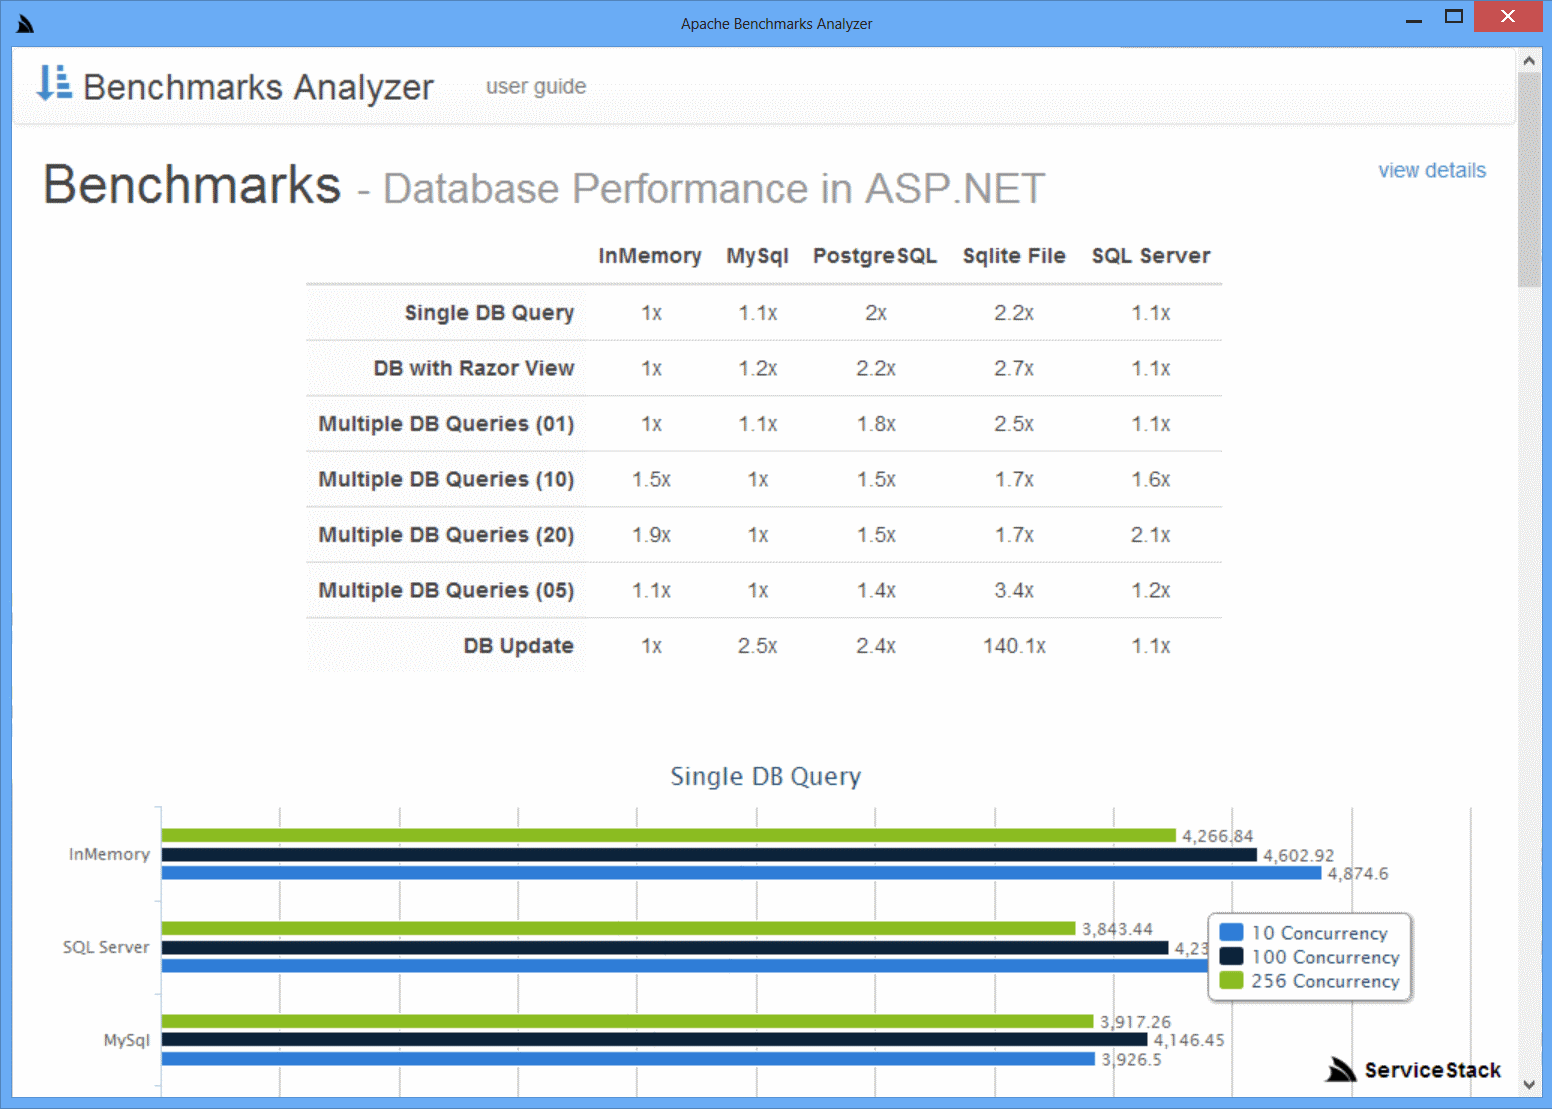Click the InMemory chart axis label
Screen dimensions: 1552x1109
109,854
